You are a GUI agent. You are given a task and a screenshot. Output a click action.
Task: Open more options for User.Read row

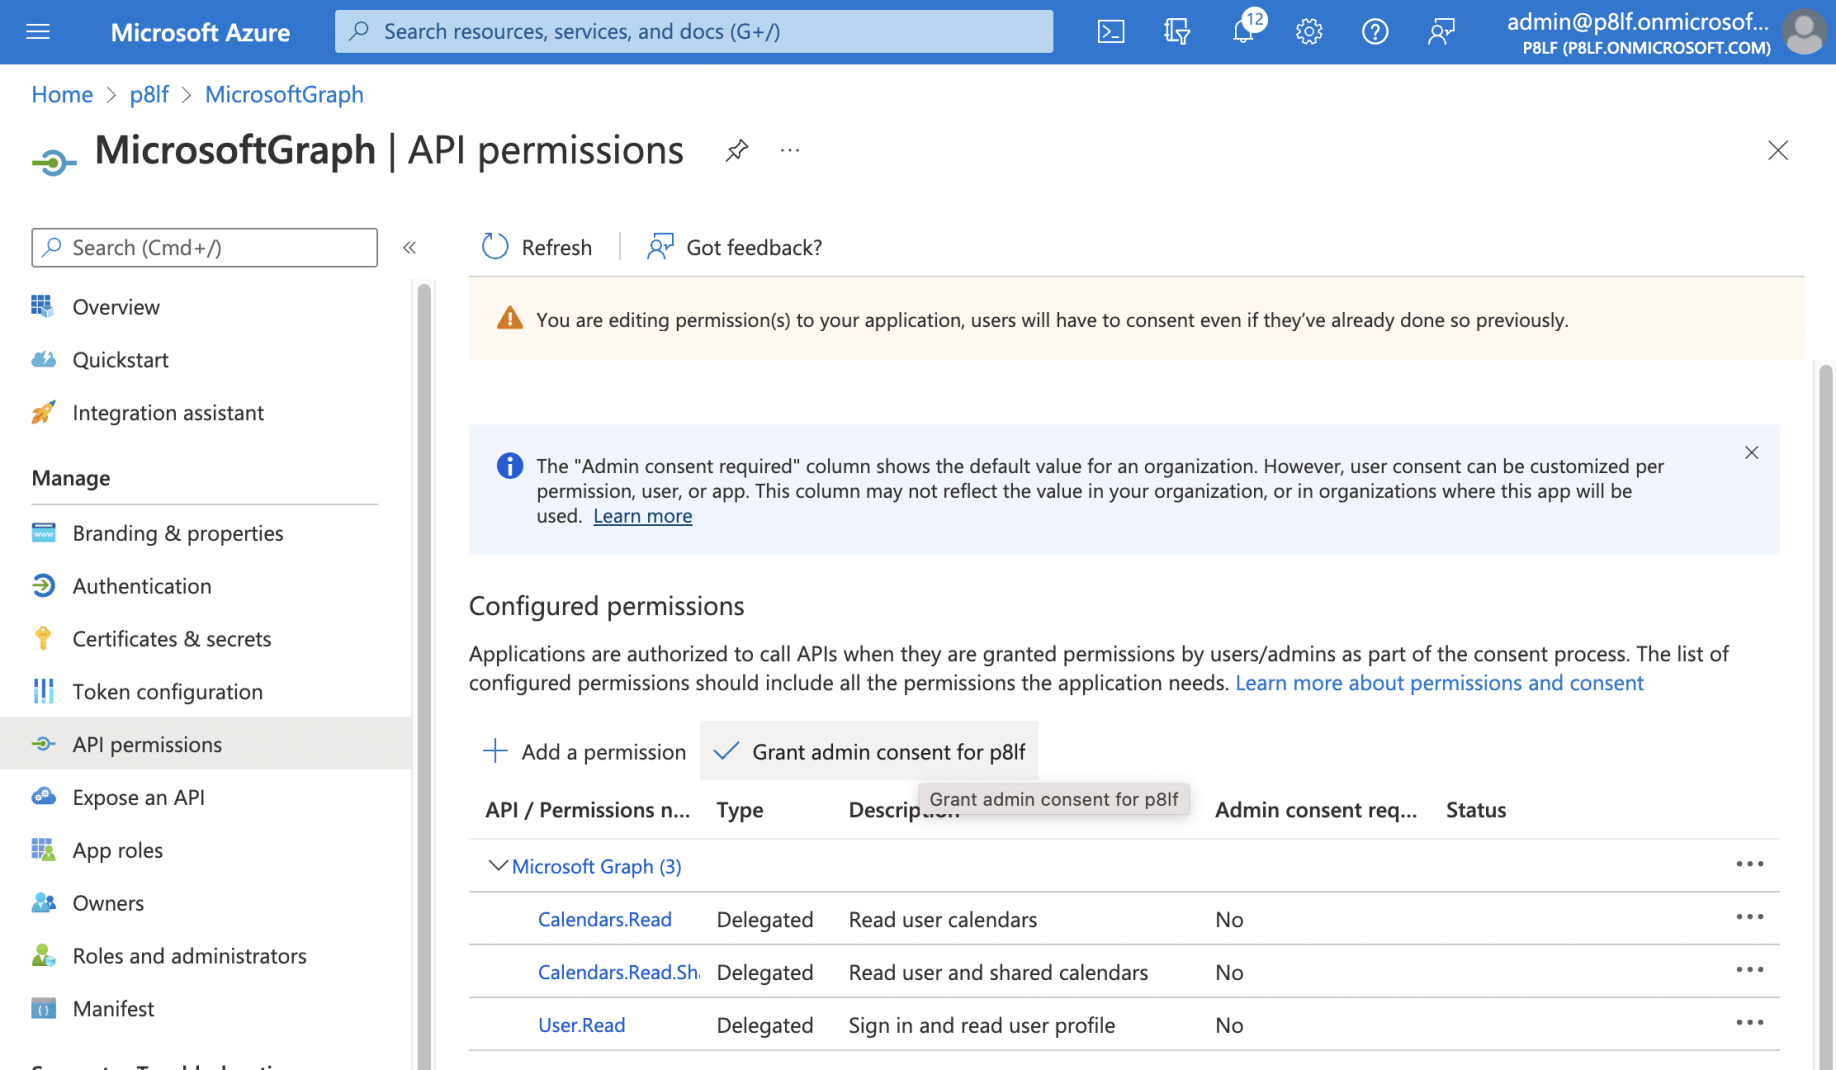coord(1749,1024)
